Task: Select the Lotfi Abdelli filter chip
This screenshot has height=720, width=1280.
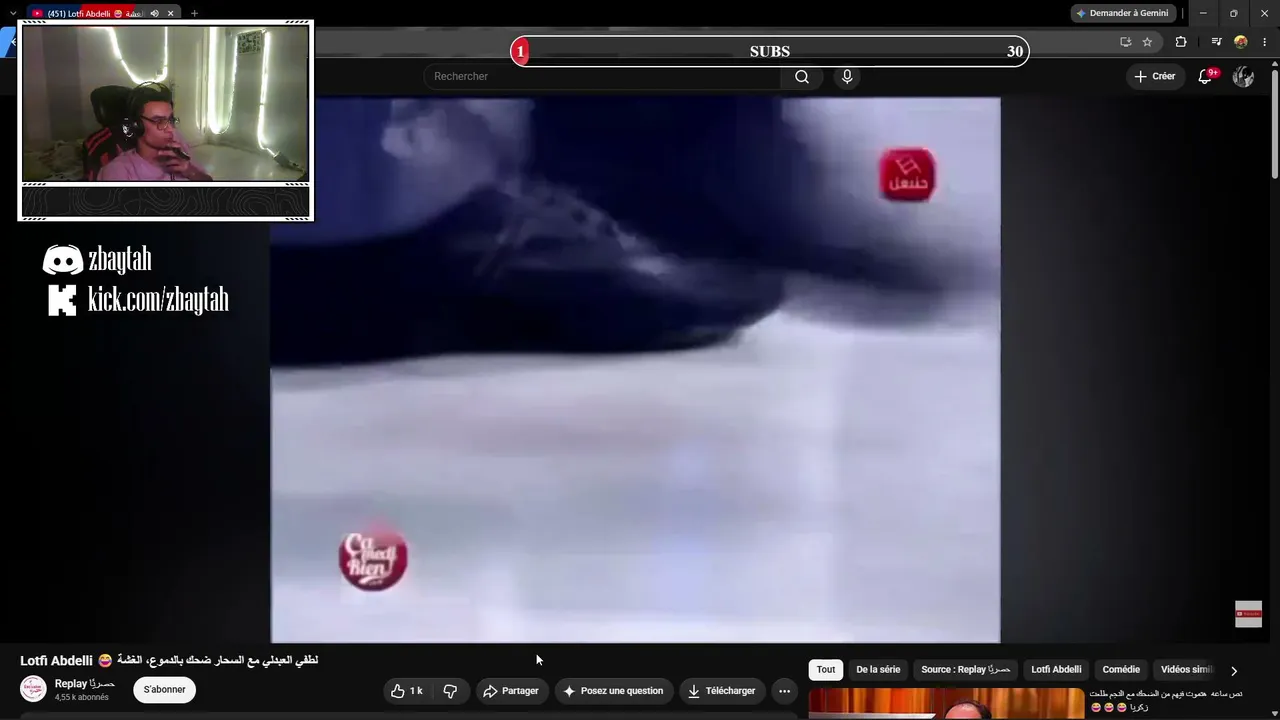Action: coord(1056,670)
